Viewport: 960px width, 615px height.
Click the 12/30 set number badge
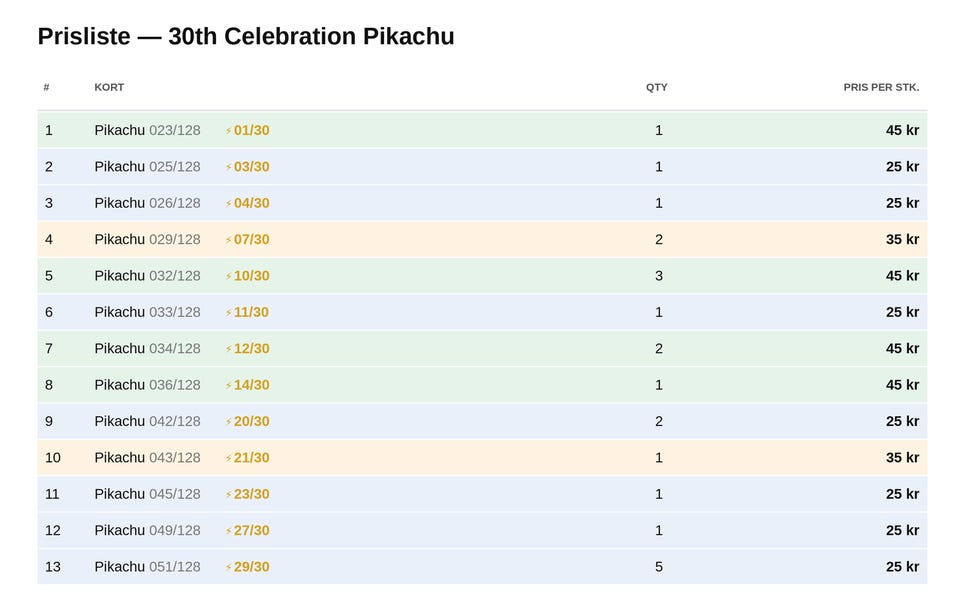[251, 349]
